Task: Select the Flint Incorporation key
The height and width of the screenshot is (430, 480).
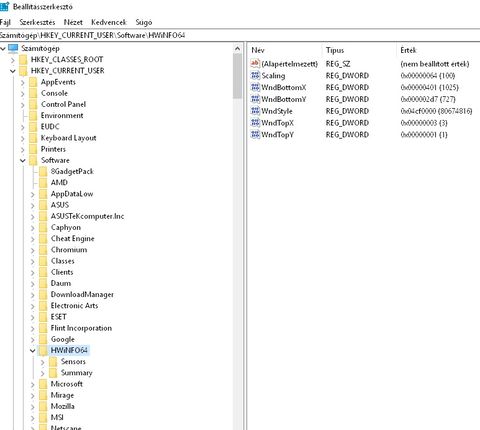Action: (81, 328)
